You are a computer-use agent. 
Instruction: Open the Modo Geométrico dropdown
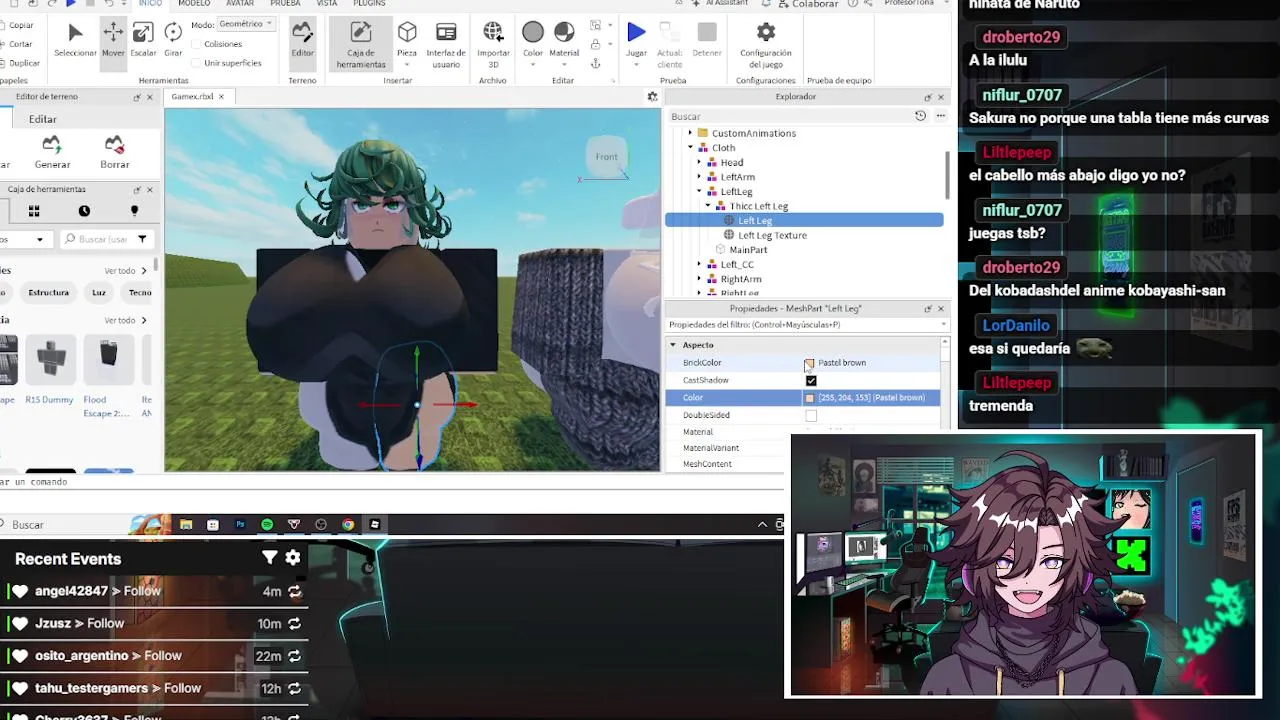(x=246, y=24)
